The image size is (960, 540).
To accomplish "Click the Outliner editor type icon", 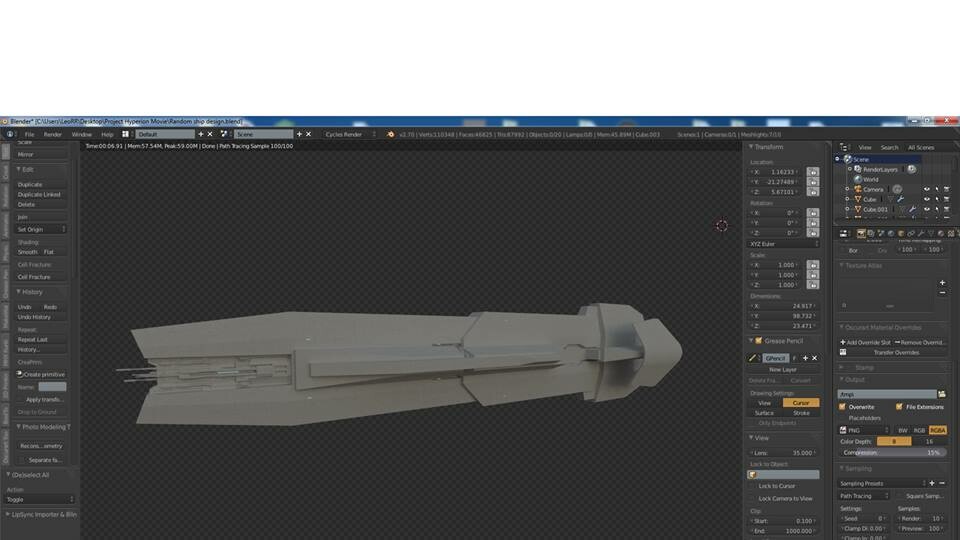I will (844, 148).
